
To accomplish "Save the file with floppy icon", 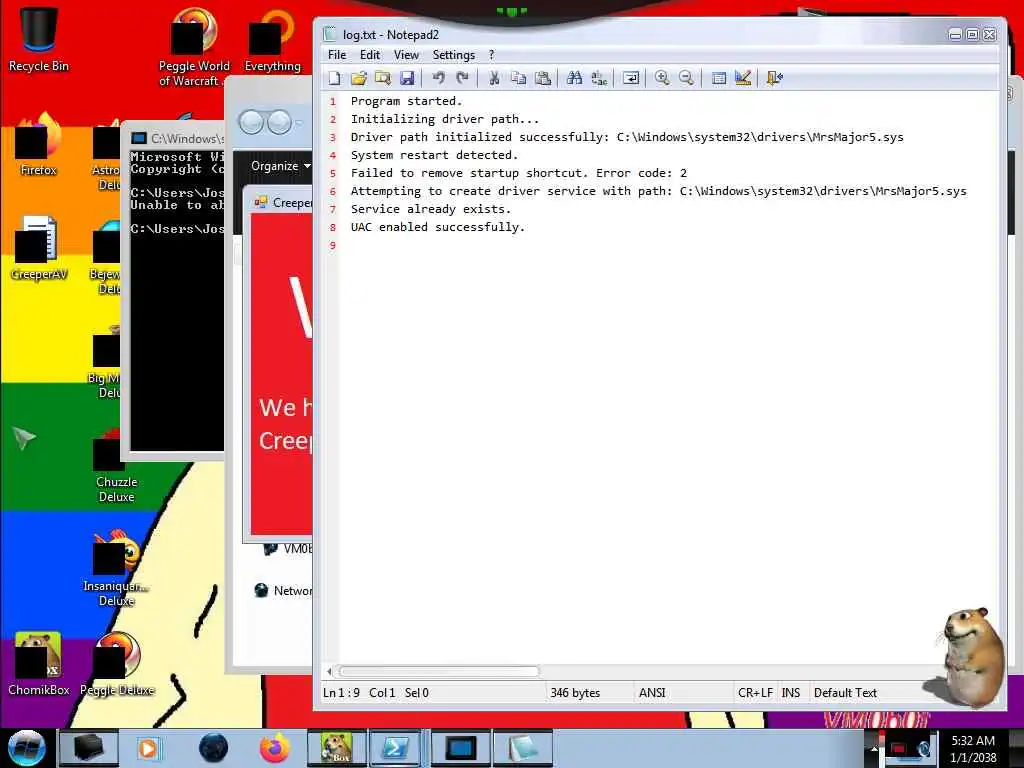I will tap(407, 78).
